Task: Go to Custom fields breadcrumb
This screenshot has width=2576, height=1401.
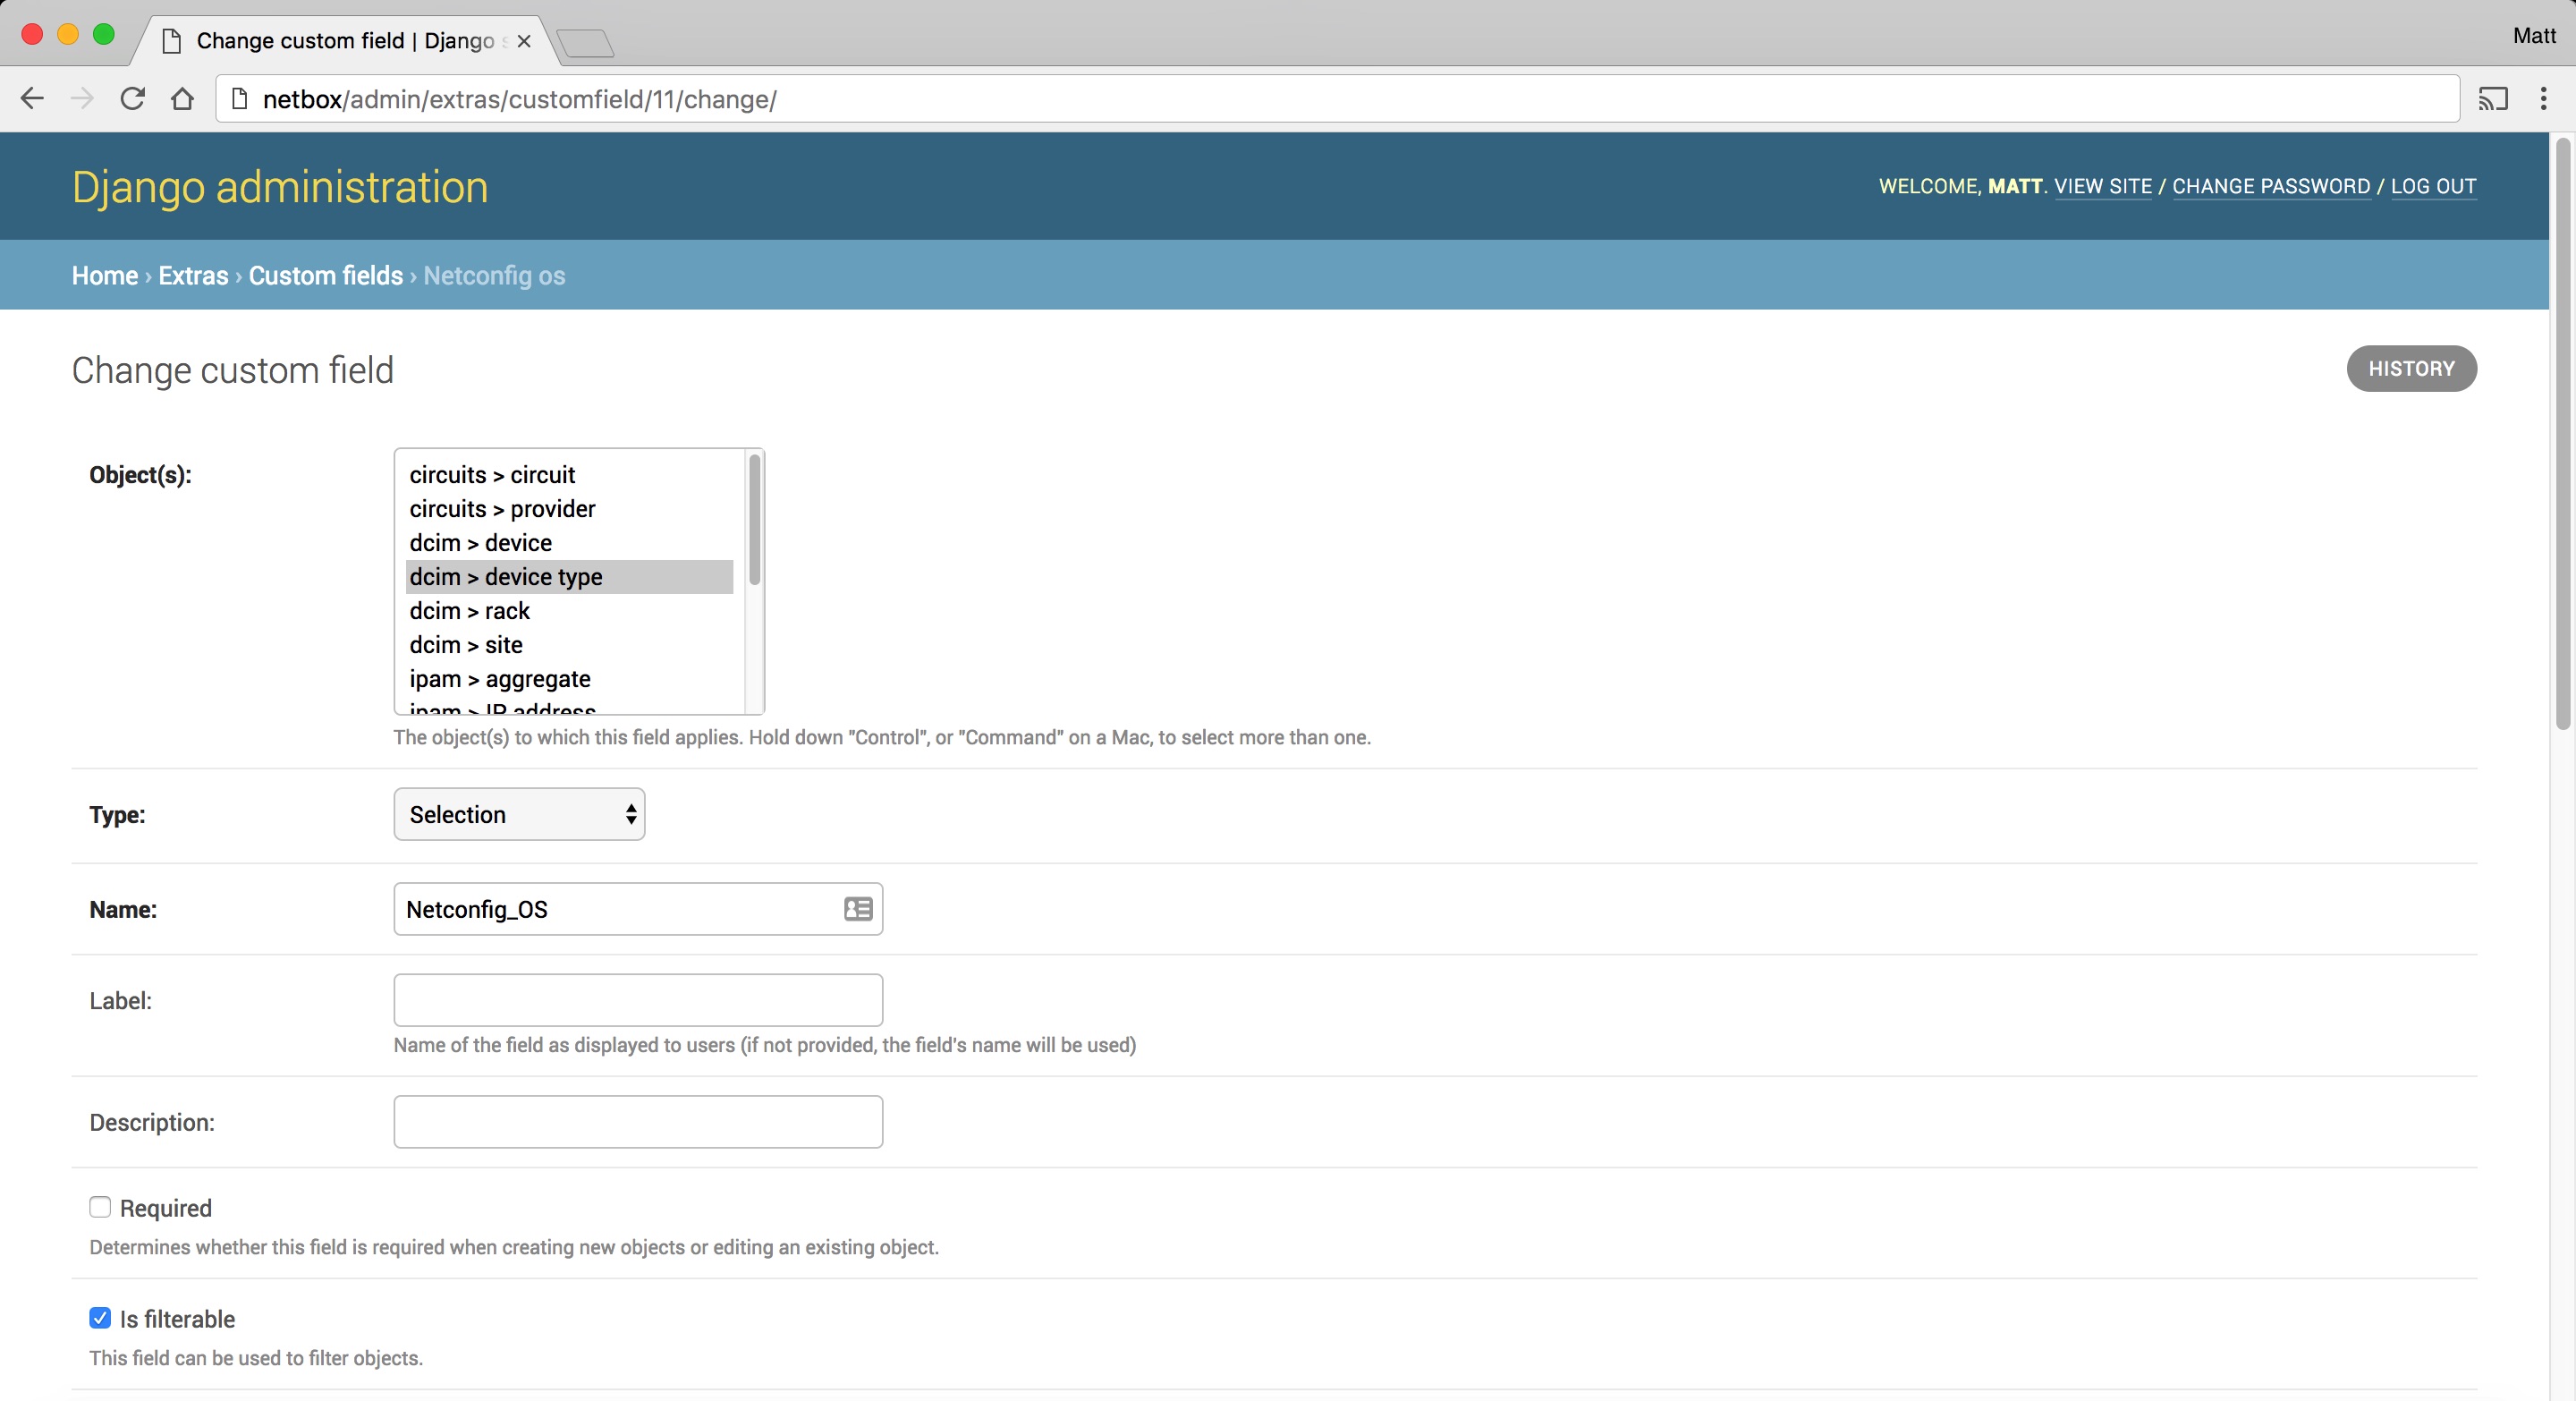Action: [326, 276]
